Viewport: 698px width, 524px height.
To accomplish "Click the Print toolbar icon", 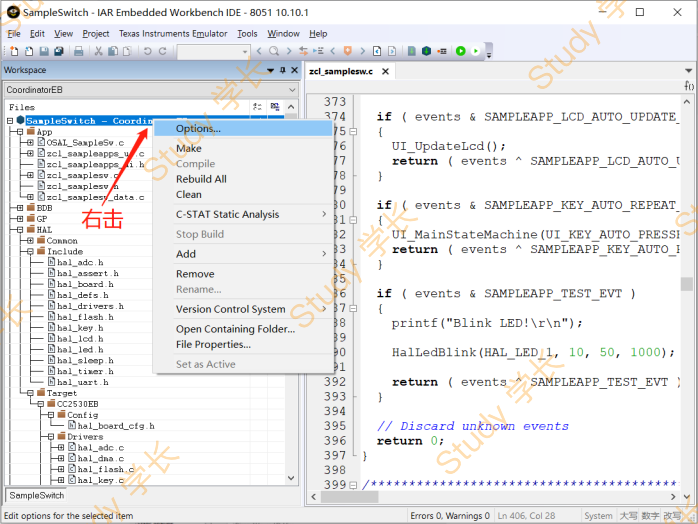I will point(79,51).
